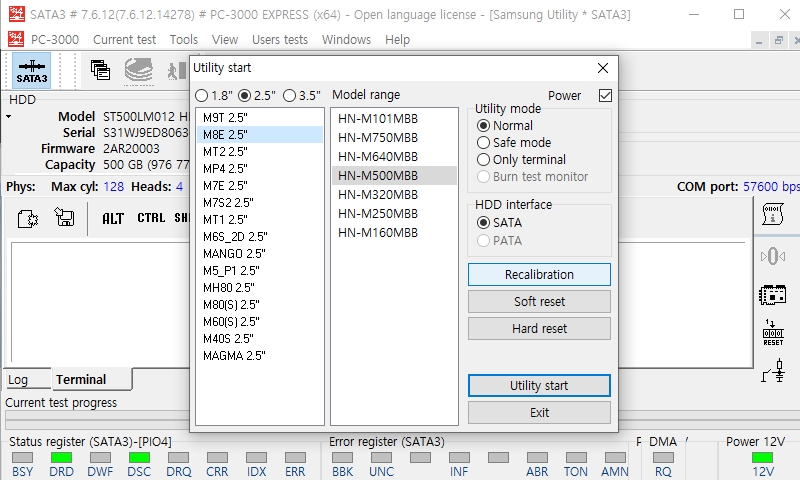Image resolution: width=800 pixels, height=480 pixels.
Task: Select model HN-M500MBB
Action: (394, 175)
